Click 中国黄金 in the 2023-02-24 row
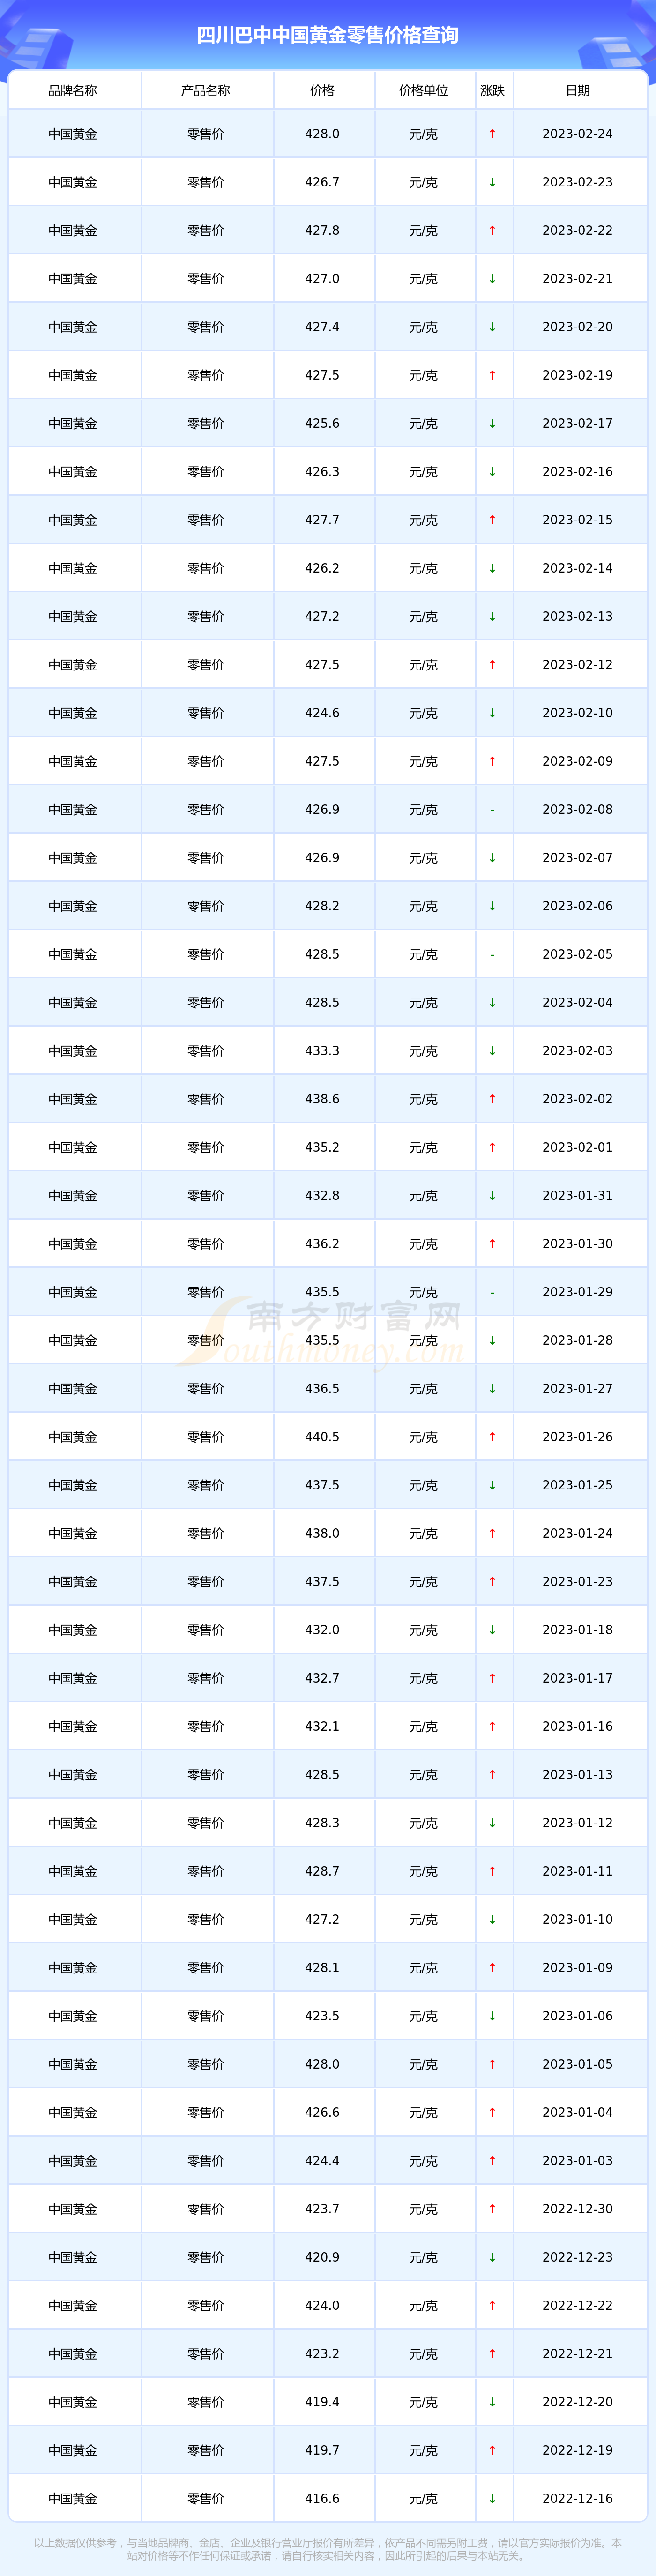 (x=73, y=134)
